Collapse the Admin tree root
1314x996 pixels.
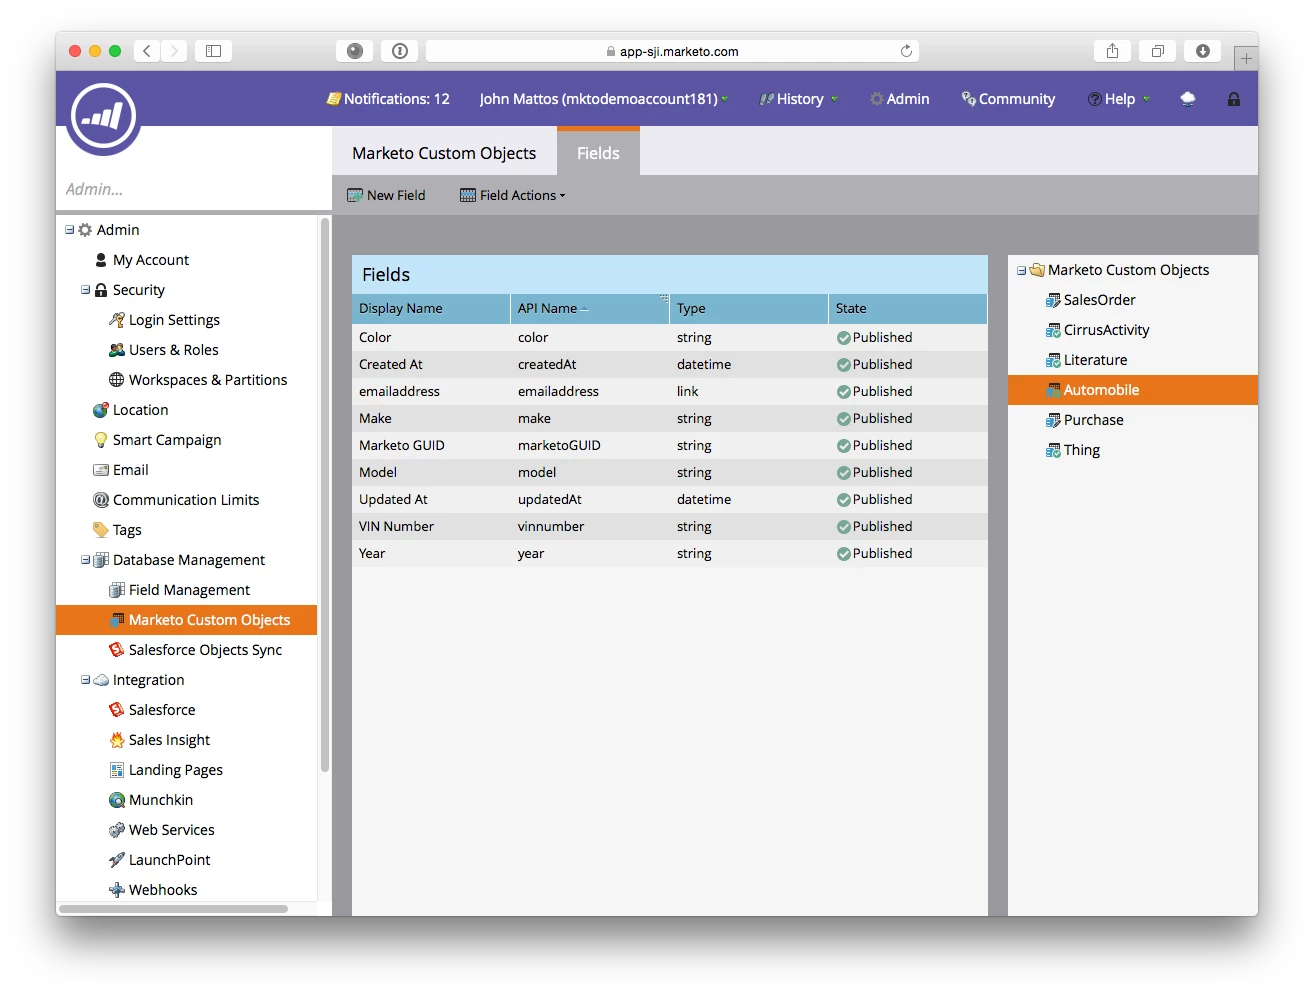(70, 230)
